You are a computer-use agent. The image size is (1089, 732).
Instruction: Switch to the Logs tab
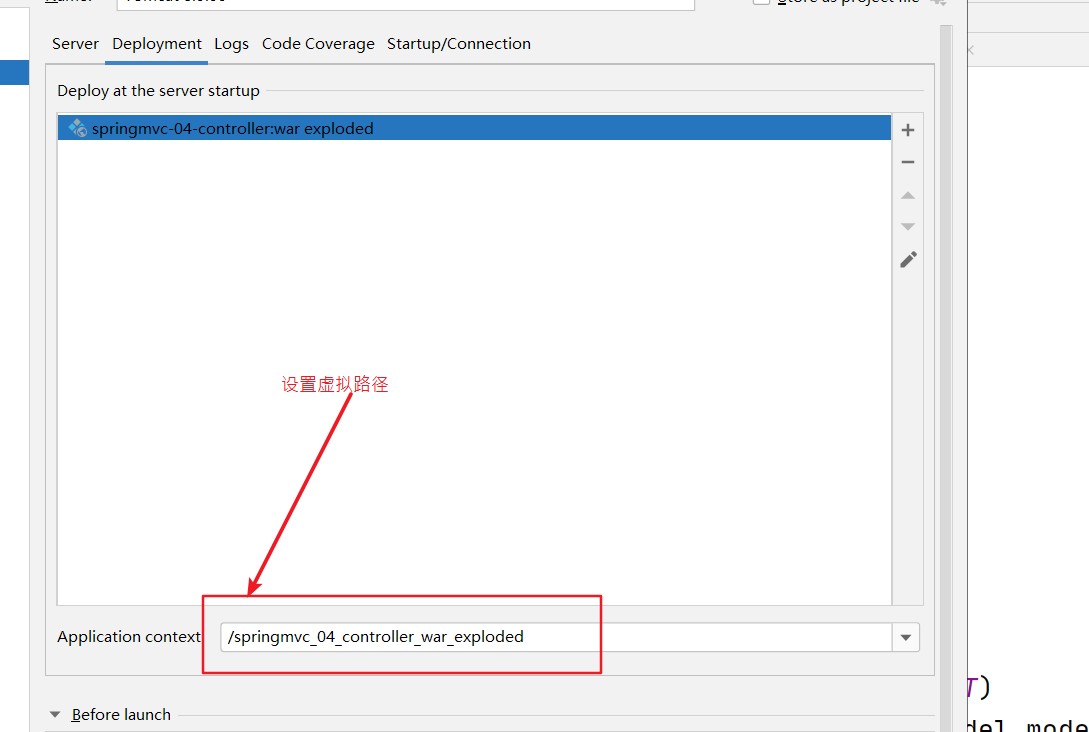[231, 44]
